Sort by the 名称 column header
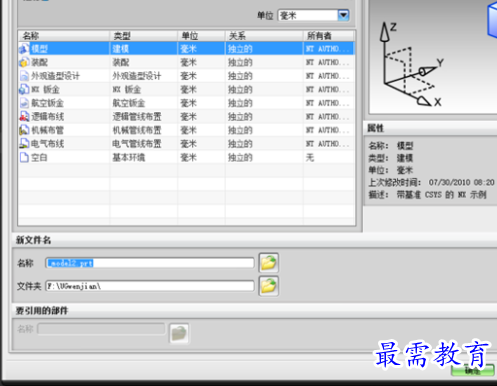This screenshot has width=497, height=386. (x=64, y=36)
